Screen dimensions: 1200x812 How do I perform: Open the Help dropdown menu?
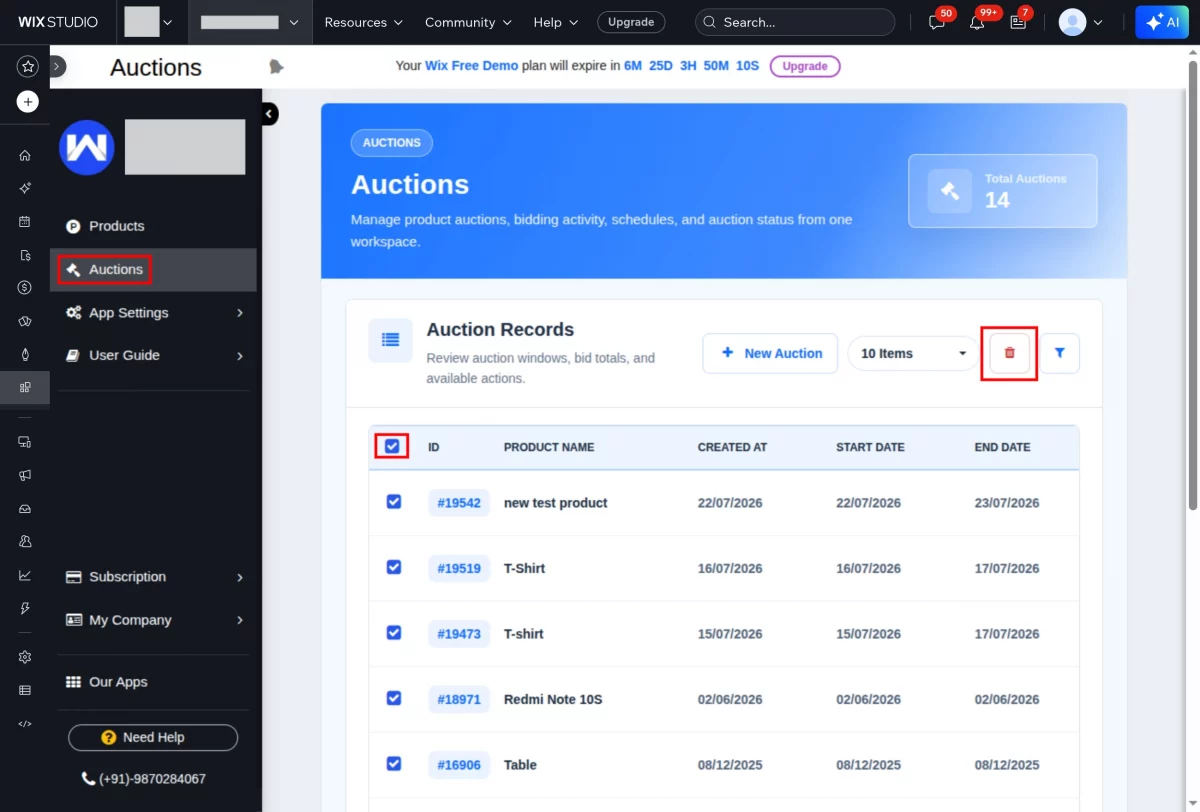coord(556,22)
